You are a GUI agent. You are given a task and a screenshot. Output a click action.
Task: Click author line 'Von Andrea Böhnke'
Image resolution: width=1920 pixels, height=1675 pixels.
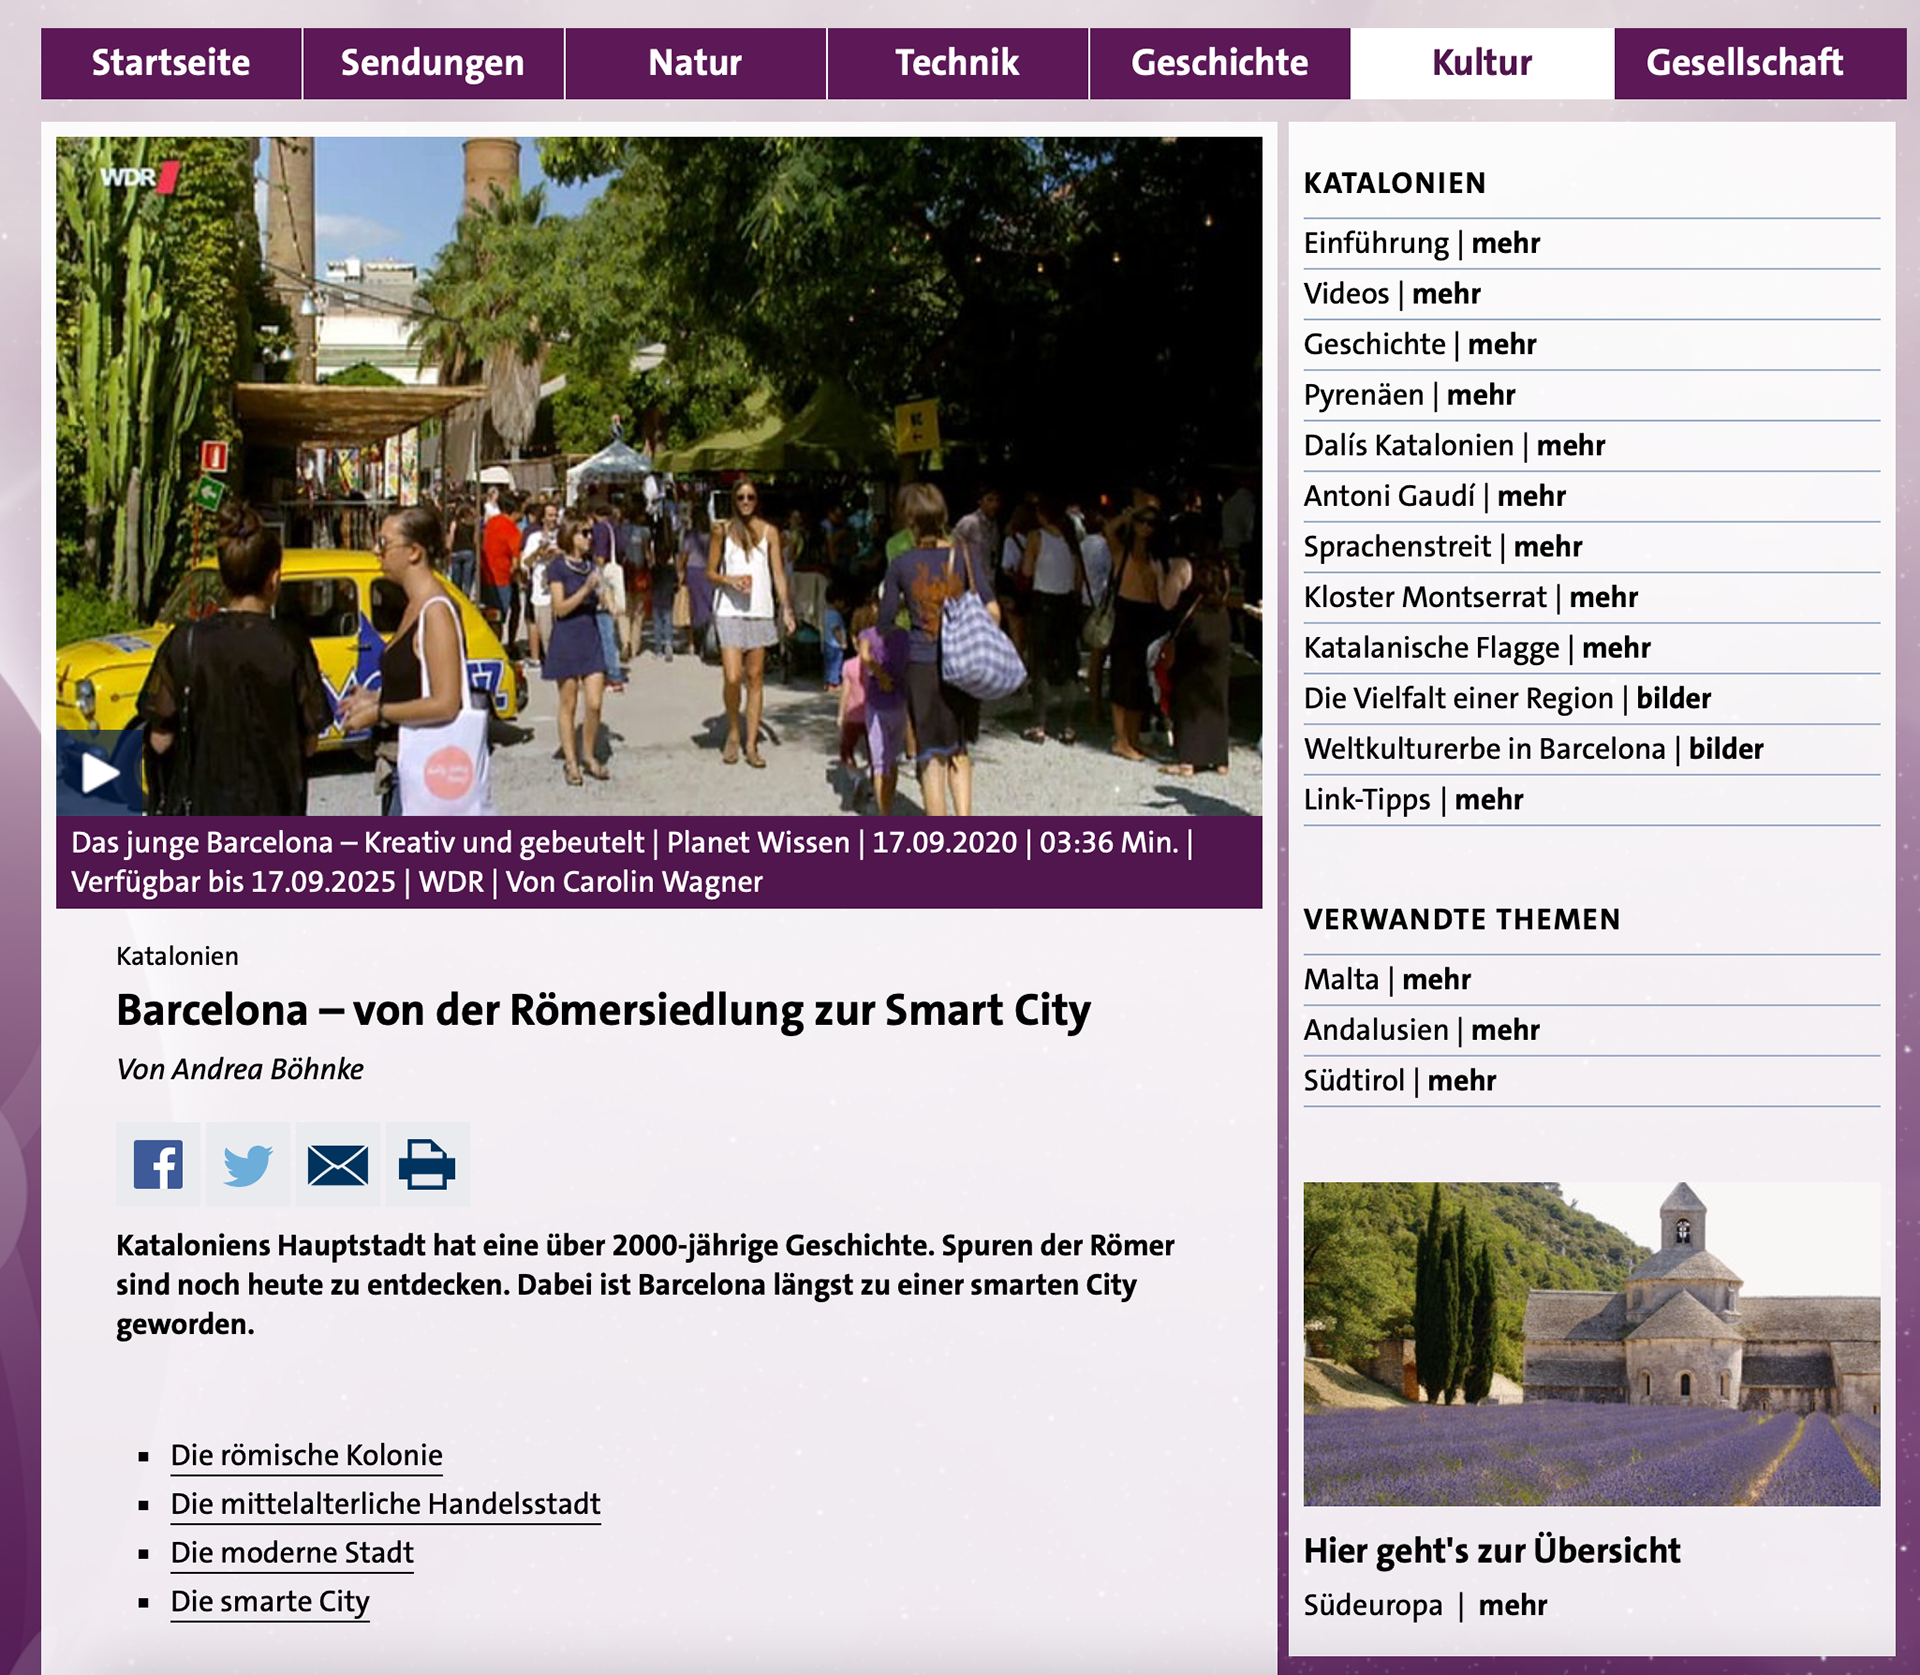tap(240, 1070)
